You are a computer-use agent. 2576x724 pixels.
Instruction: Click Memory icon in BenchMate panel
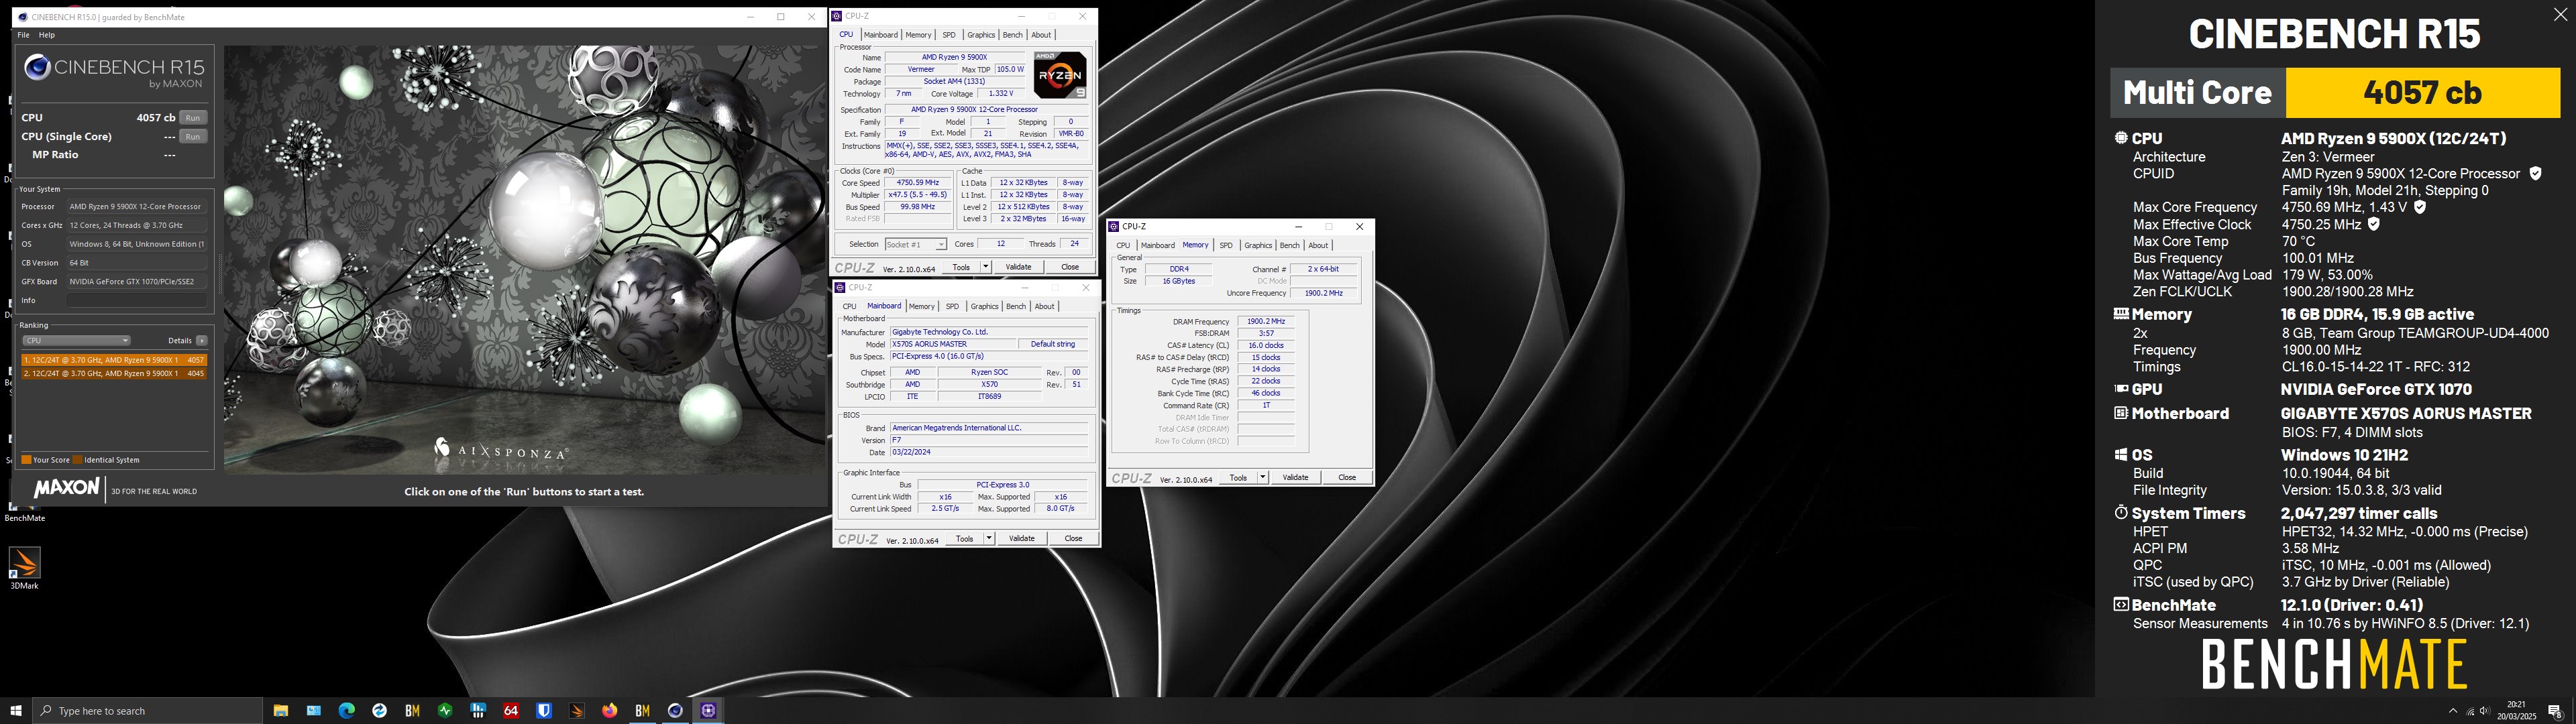pyautogui.click(x=2121, y=313)
